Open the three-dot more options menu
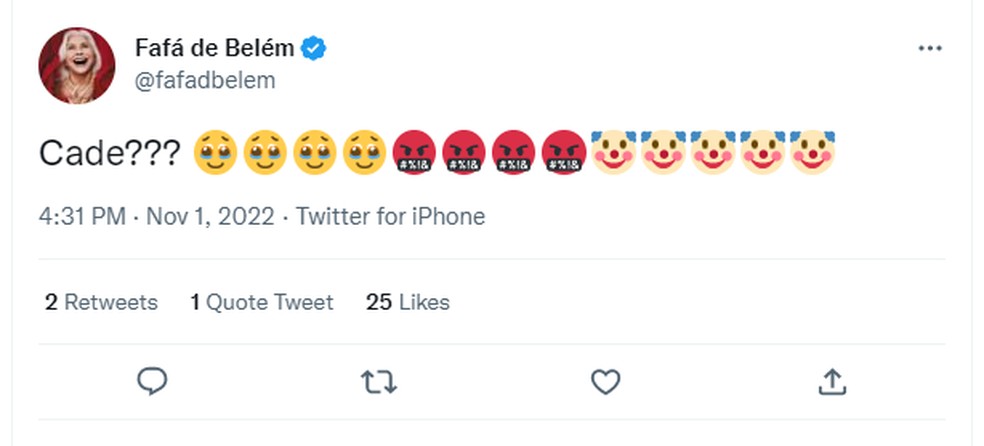 pos(930,49)
